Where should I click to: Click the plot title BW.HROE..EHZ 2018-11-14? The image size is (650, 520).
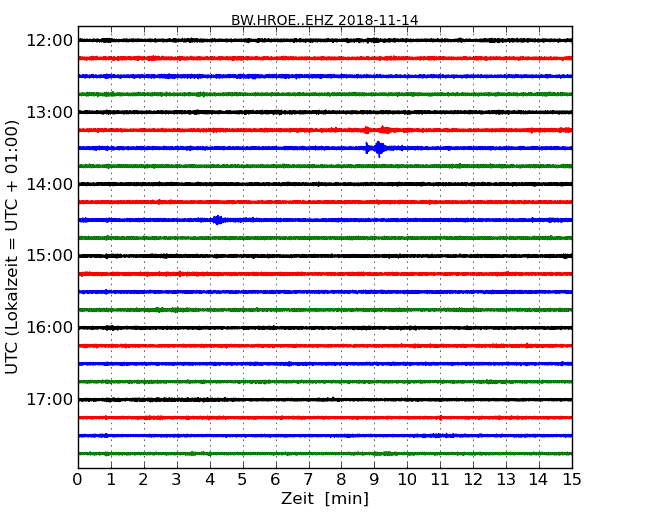(325, 20)
